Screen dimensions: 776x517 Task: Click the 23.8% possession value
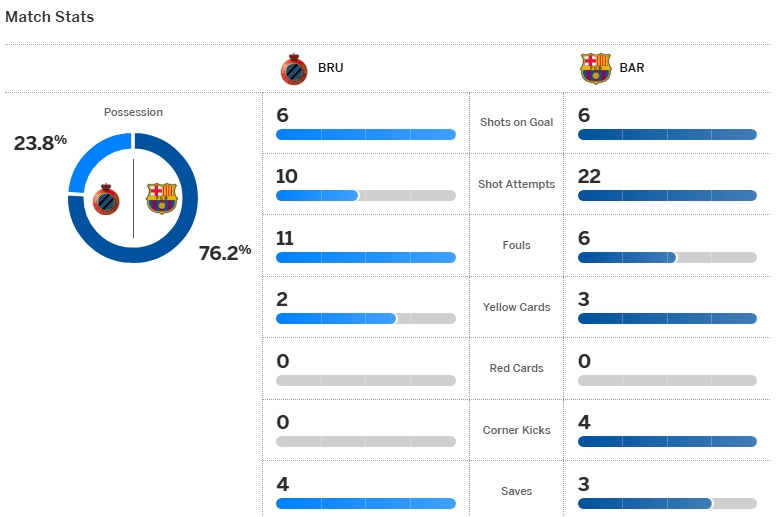point(40,143)
